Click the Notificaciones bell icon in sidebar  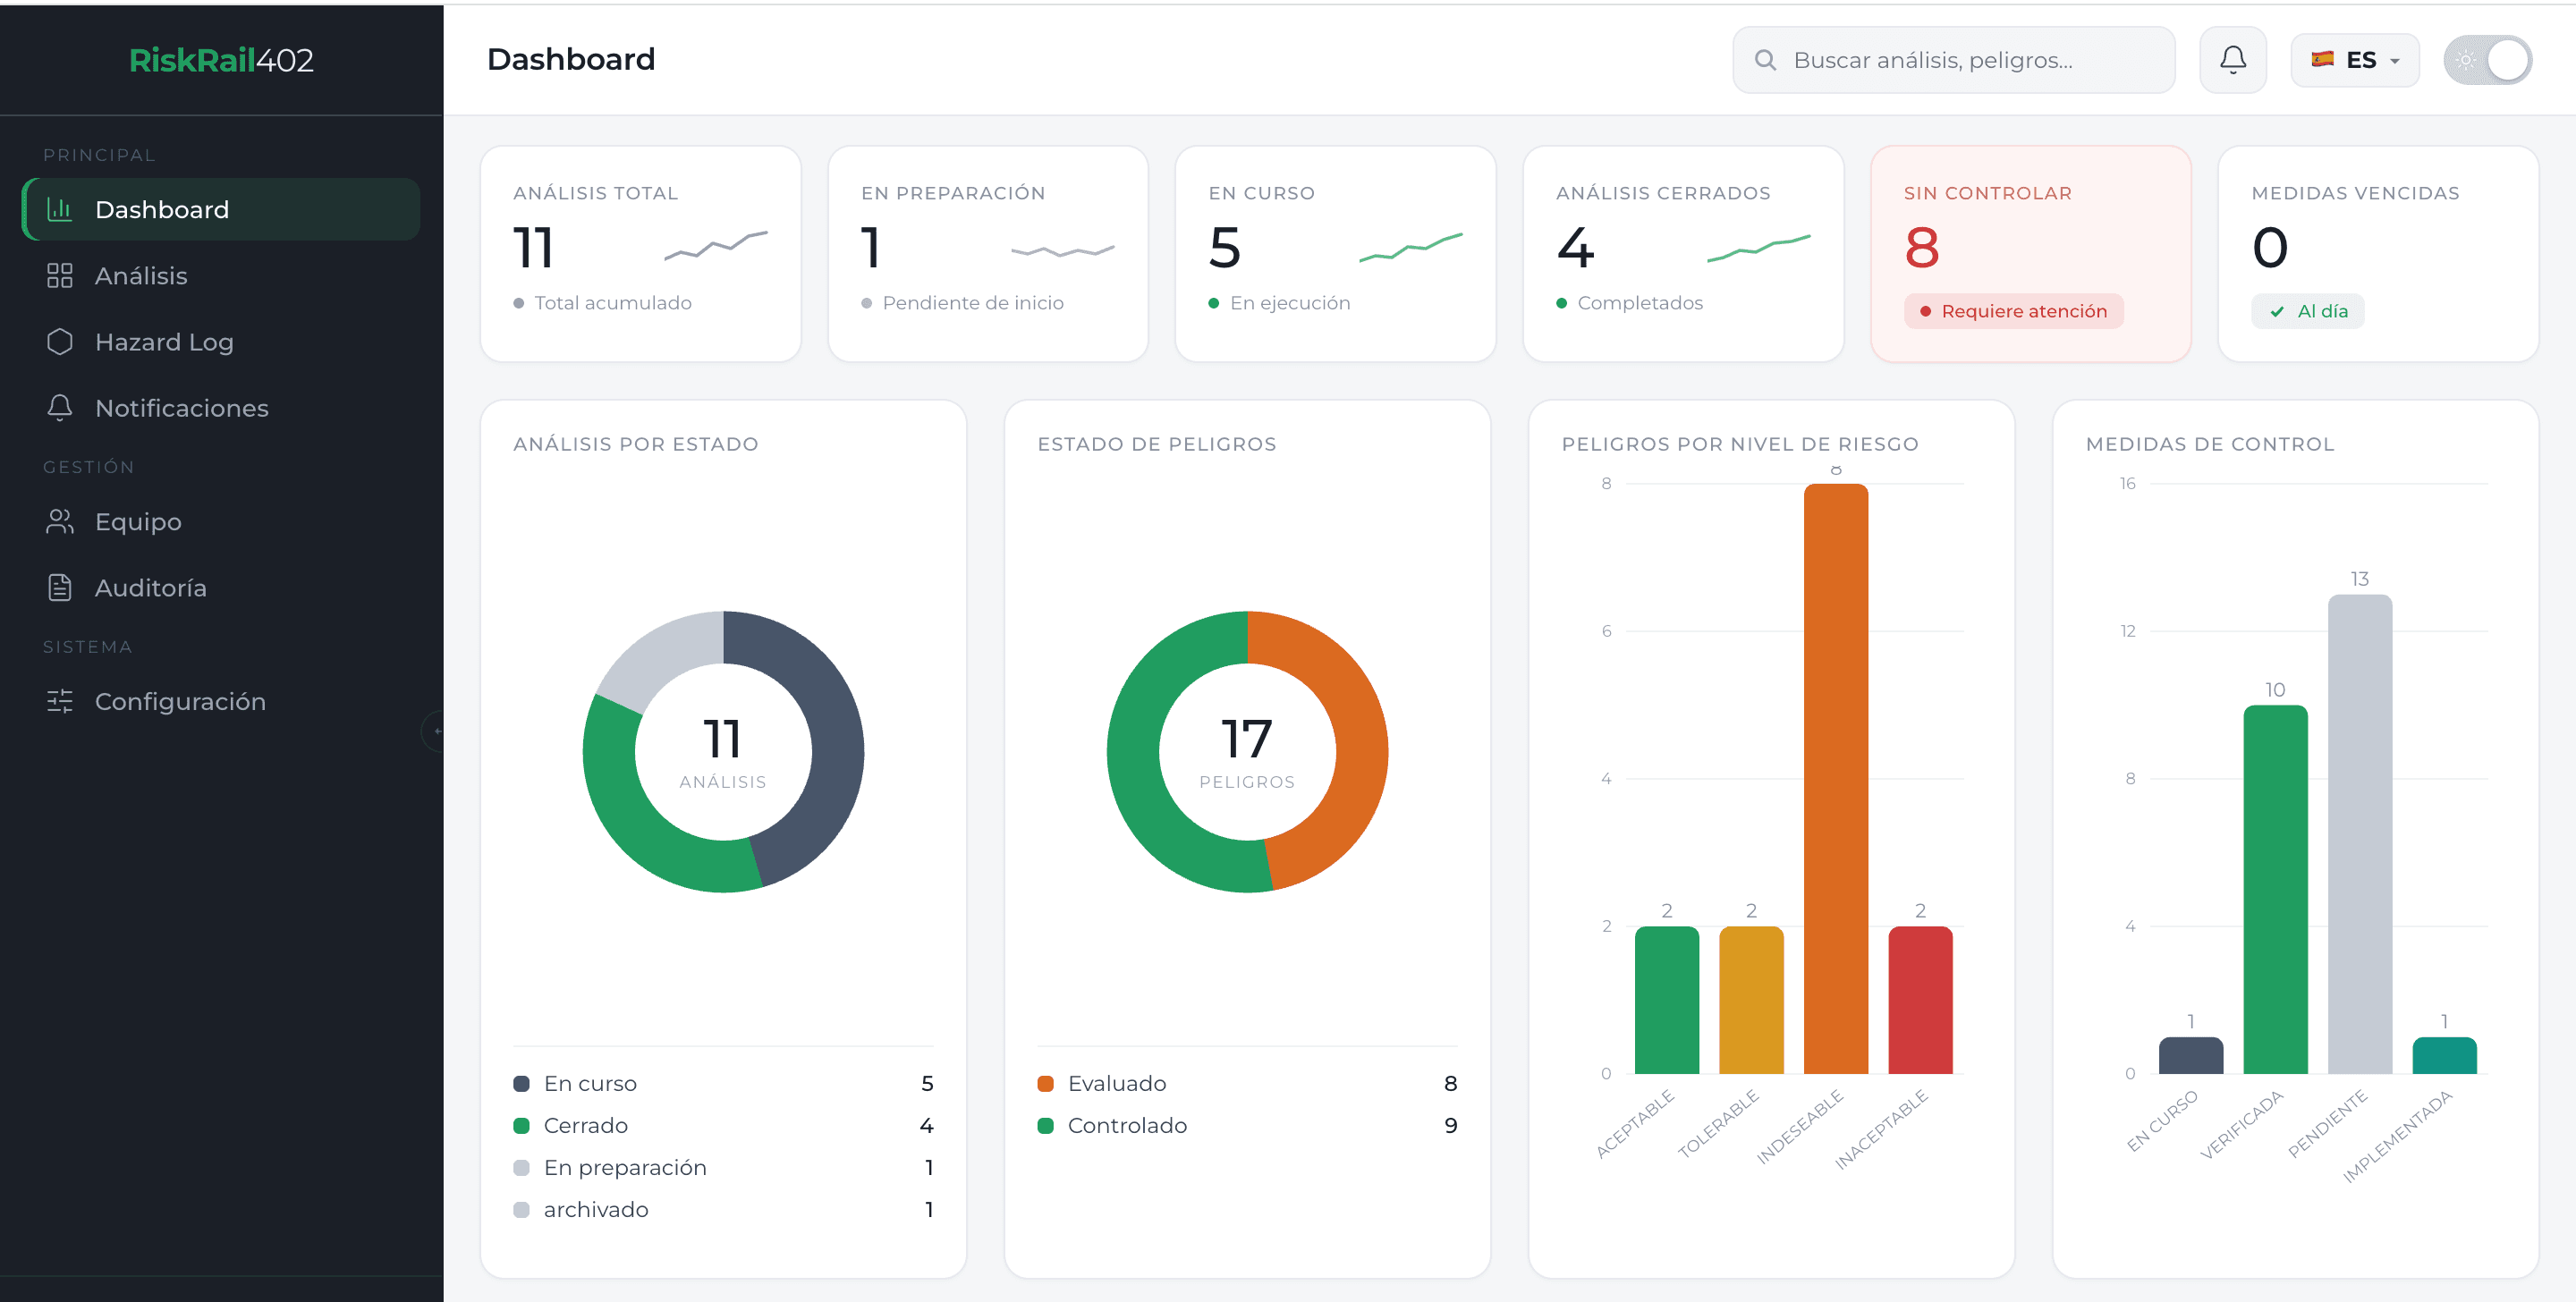coord(60,408)
